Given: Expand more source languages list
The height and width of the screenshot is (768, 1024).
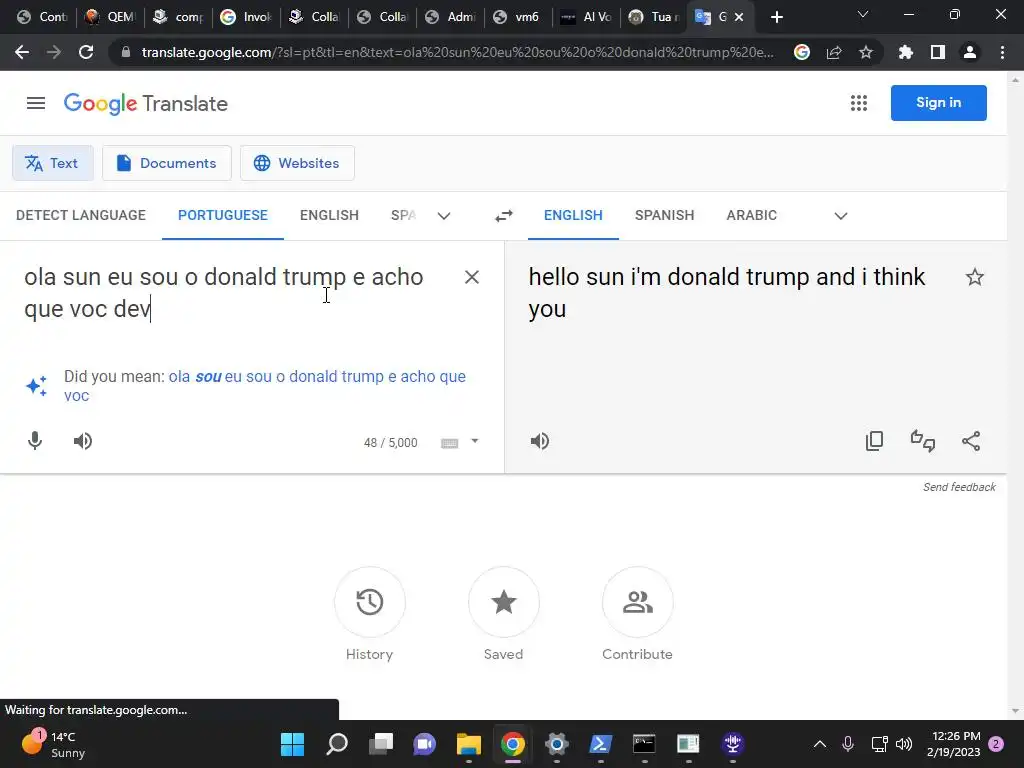Looking at the screenshot, I should point(444,216).
